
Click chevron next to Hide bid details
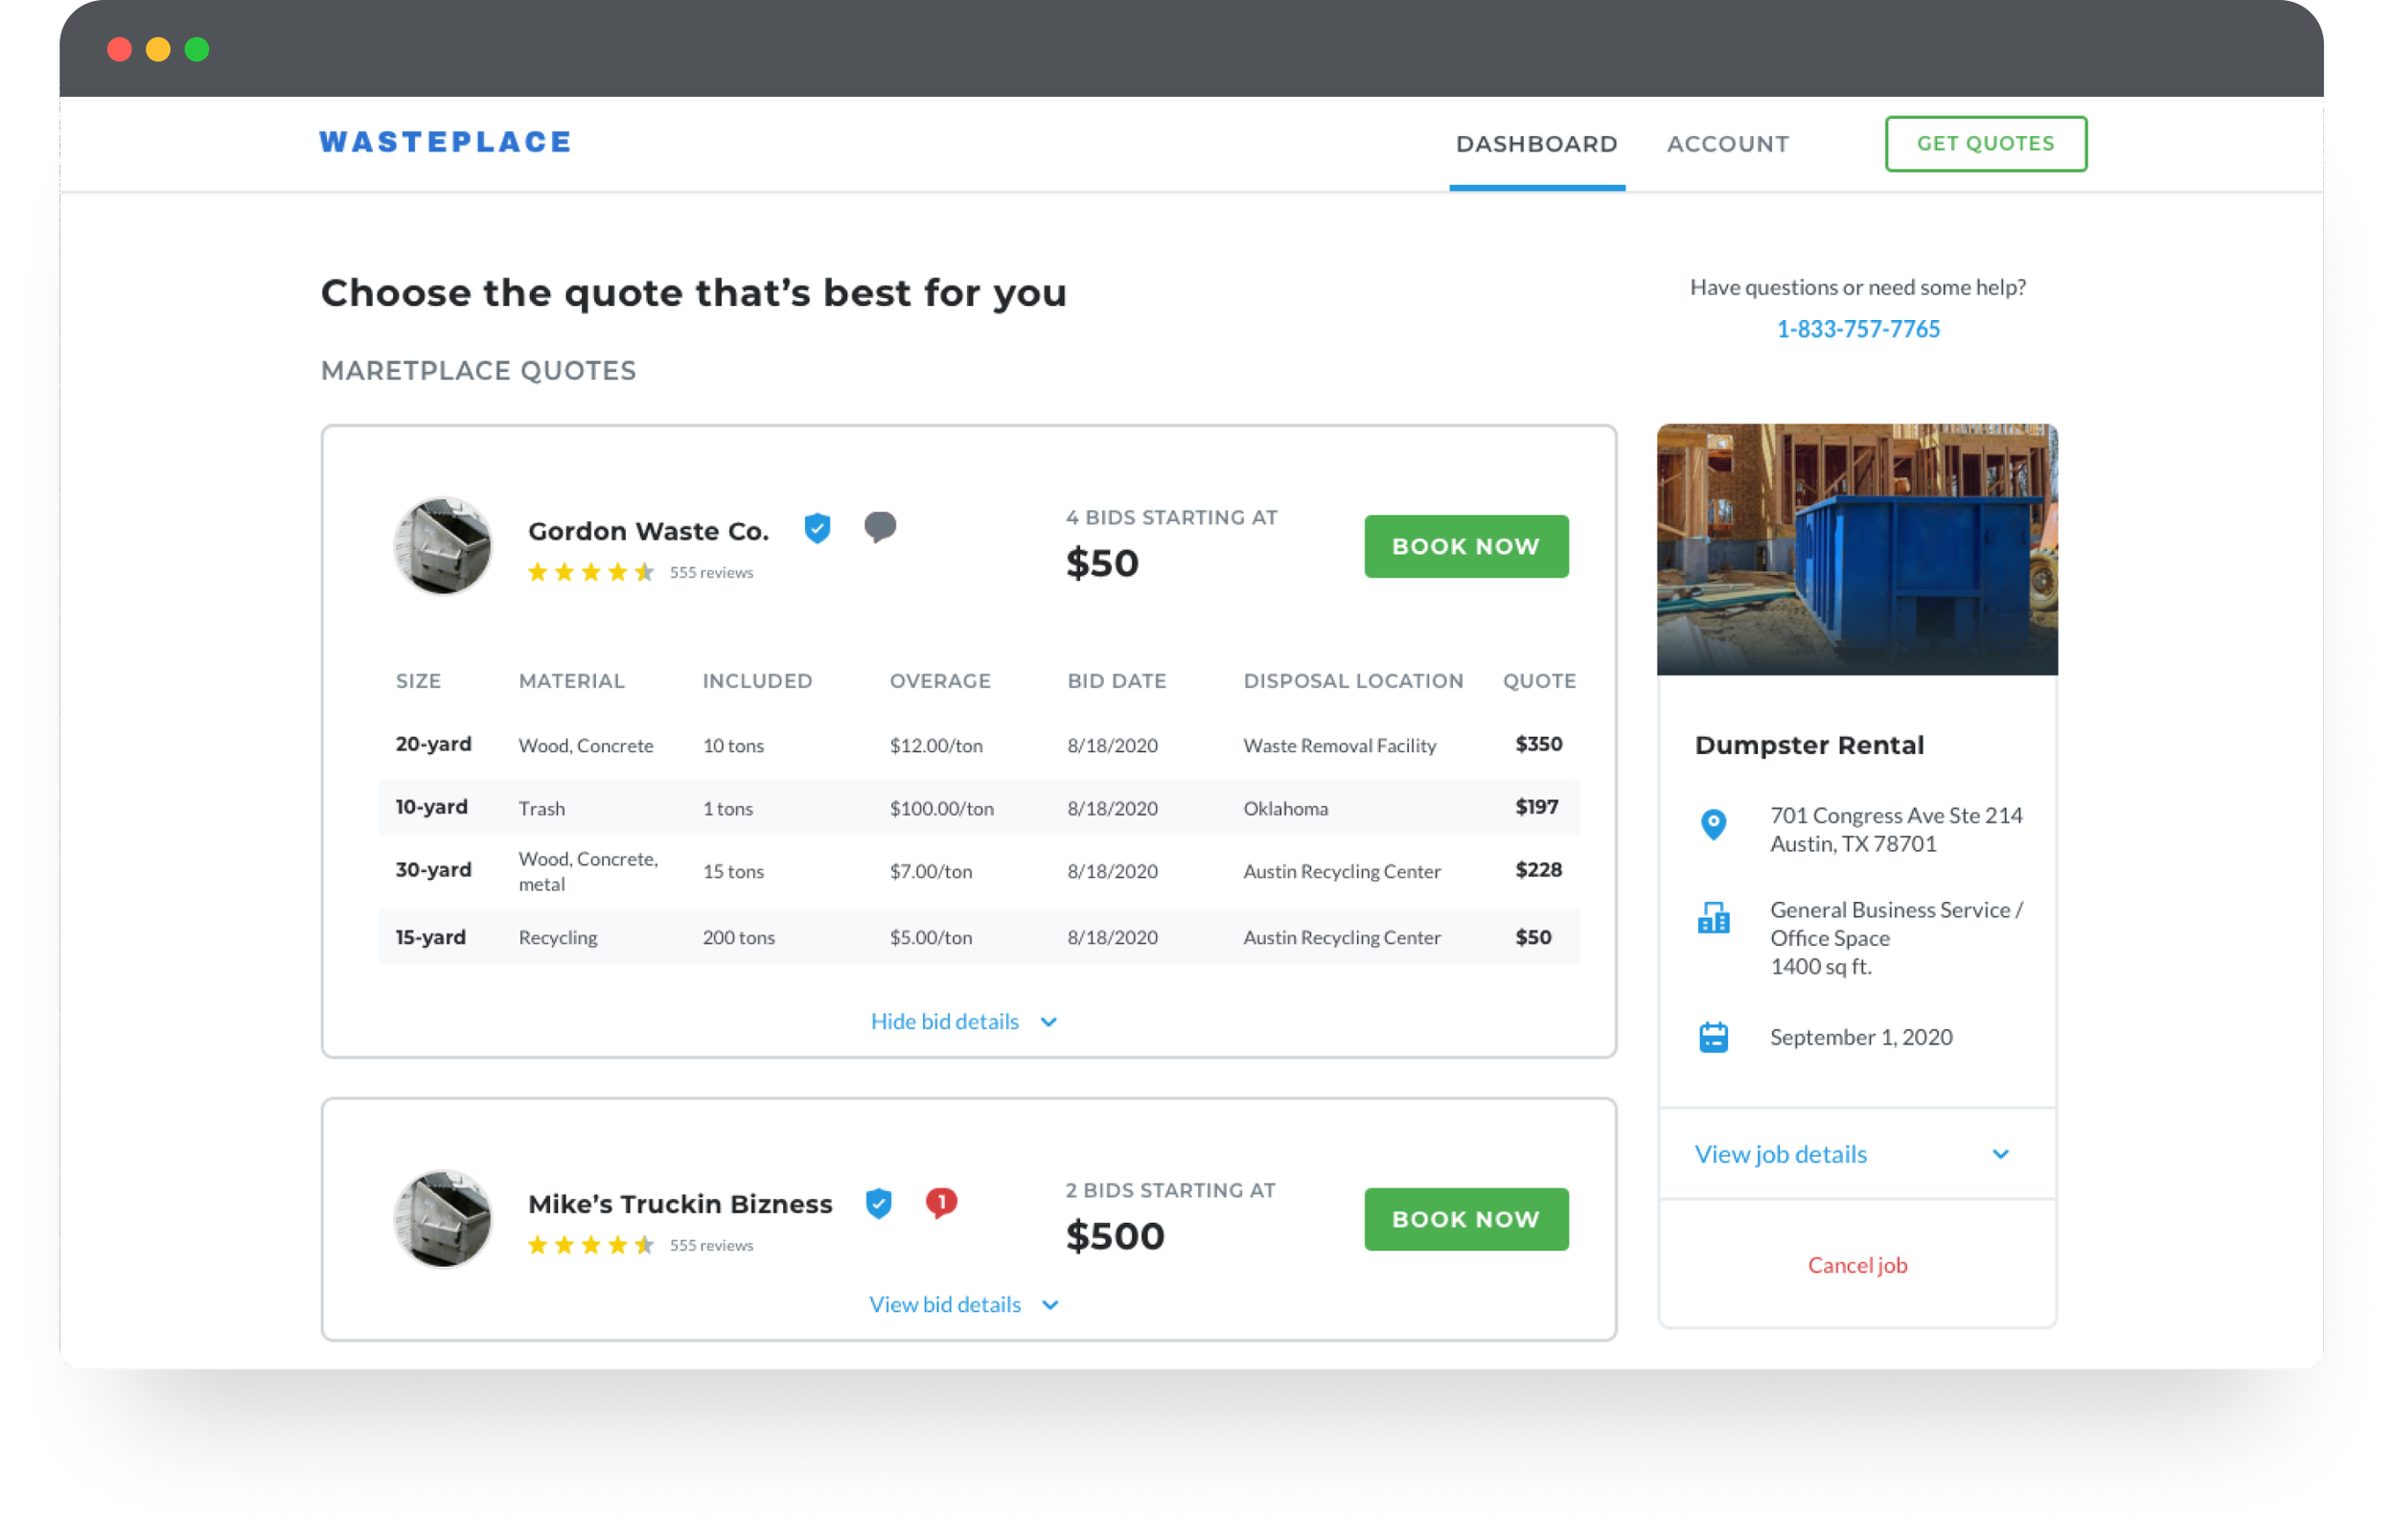click(x=1048, y=1022)
